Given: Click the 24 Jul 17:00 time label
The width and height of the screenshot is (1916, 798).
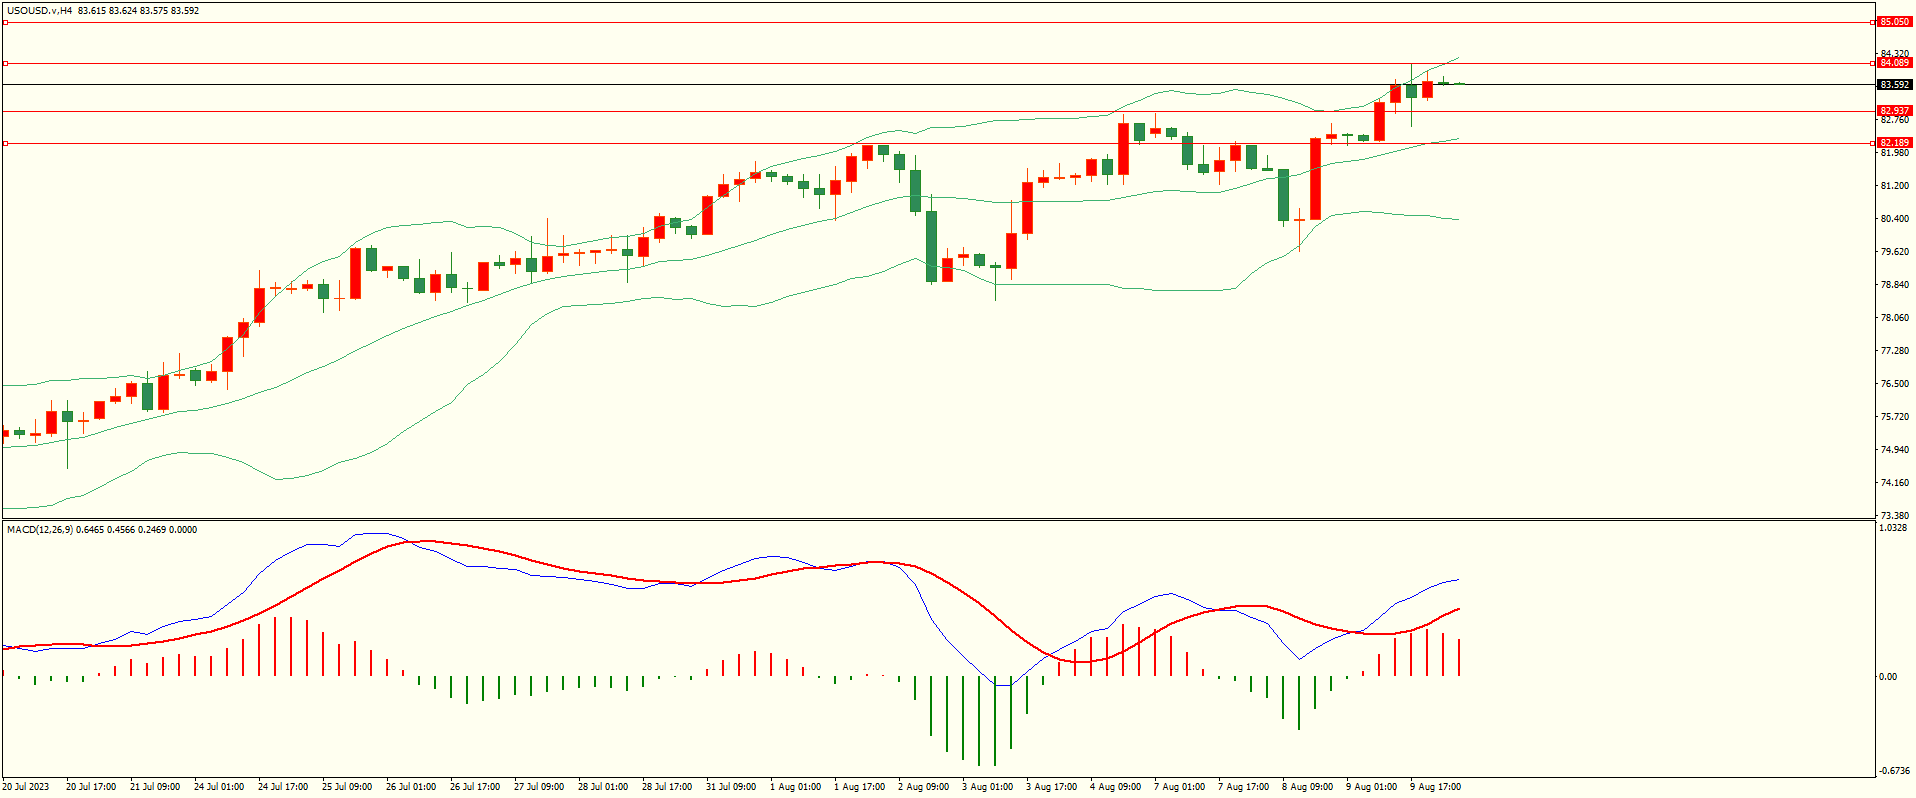Looking at the screenshot, I should click(x=283, y=787).
